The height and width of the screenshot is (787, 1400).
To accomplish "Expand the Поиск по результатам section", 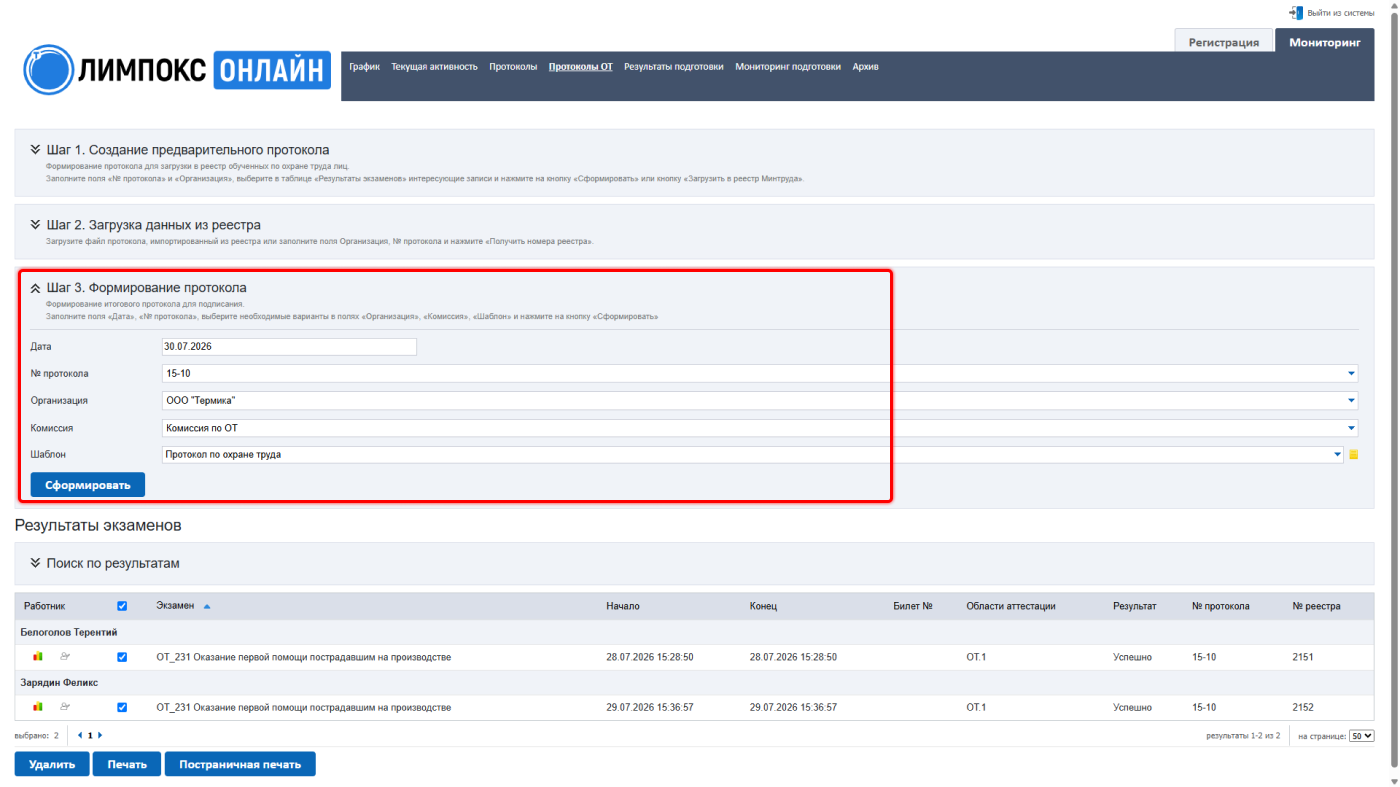I will [x=36, y=563].
